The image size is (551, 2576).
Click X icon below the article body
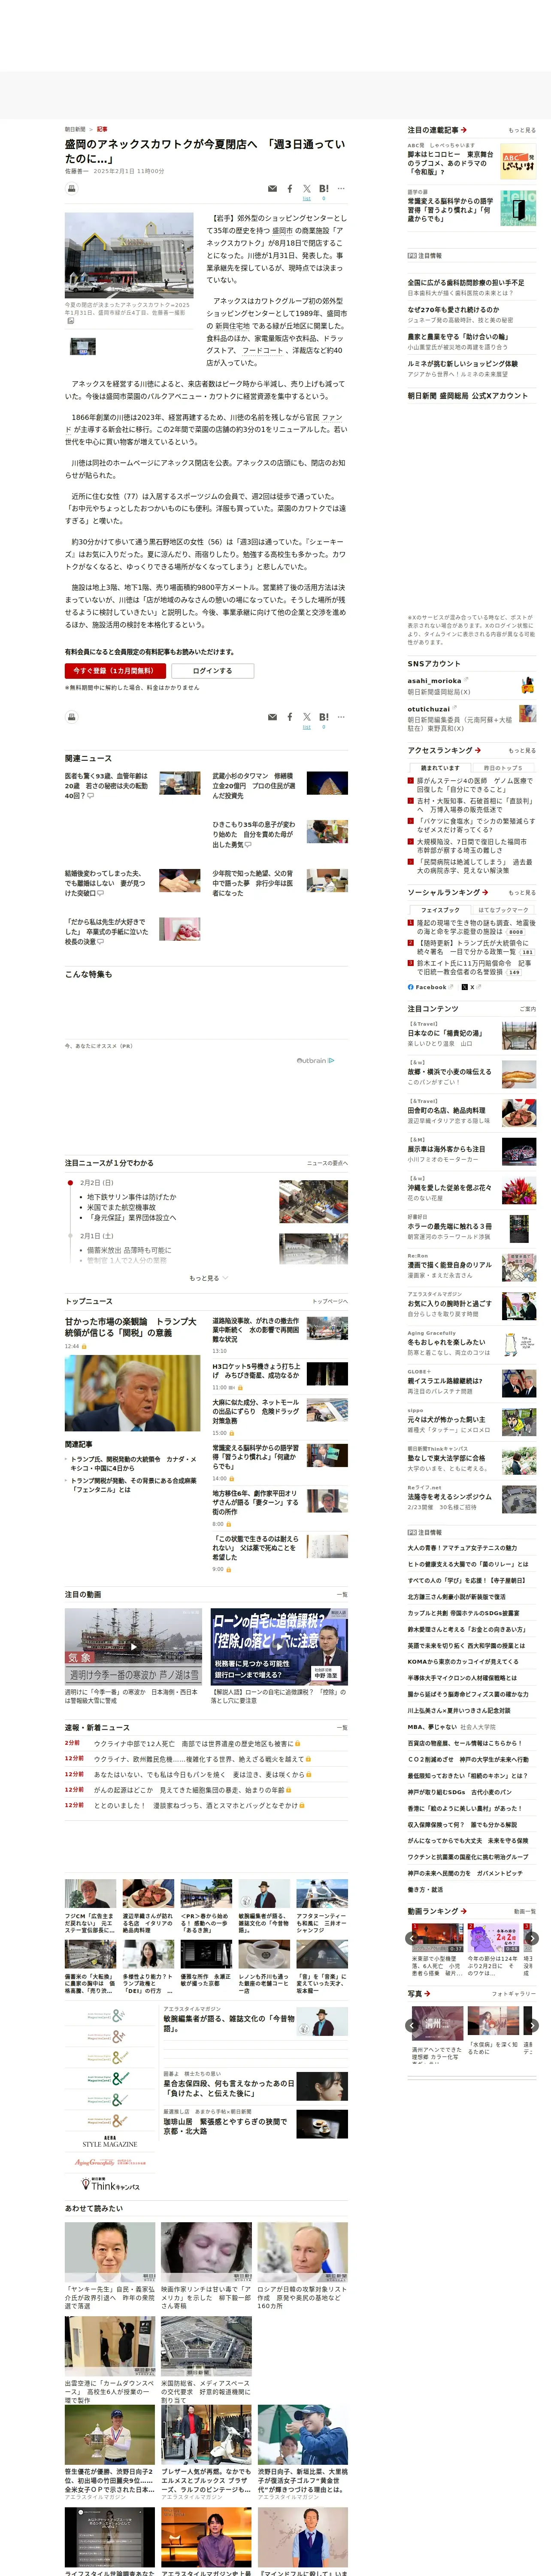pyautogui.click(x=307, y=717)
